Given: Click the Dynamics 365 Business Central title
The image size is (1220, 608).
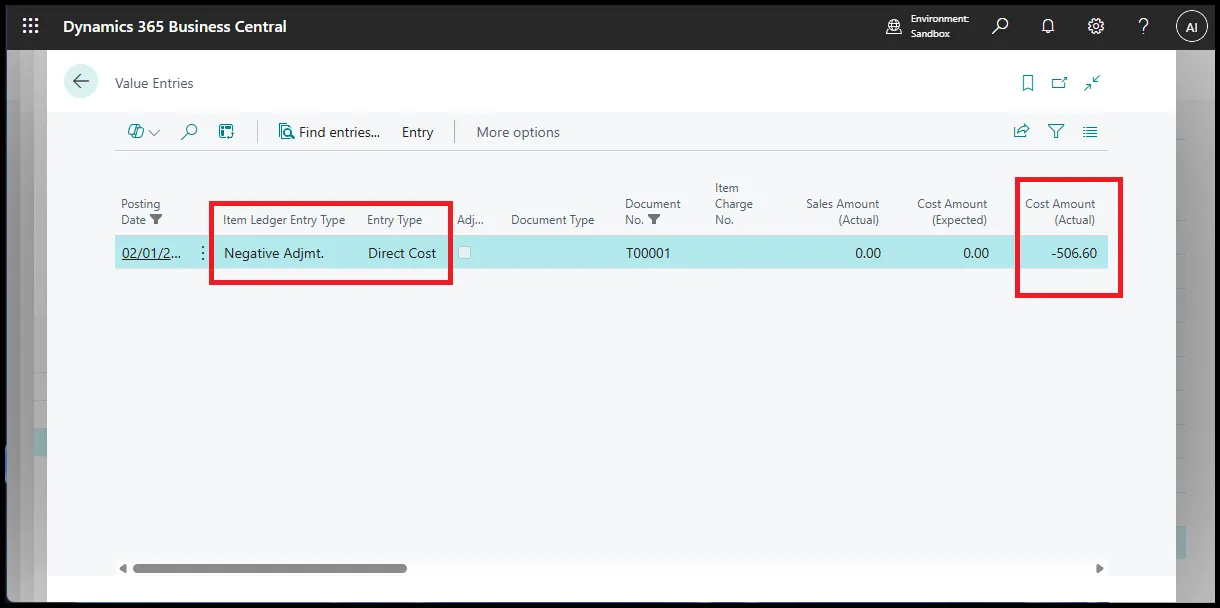Looking at the screenshot, I should [175, 27].
